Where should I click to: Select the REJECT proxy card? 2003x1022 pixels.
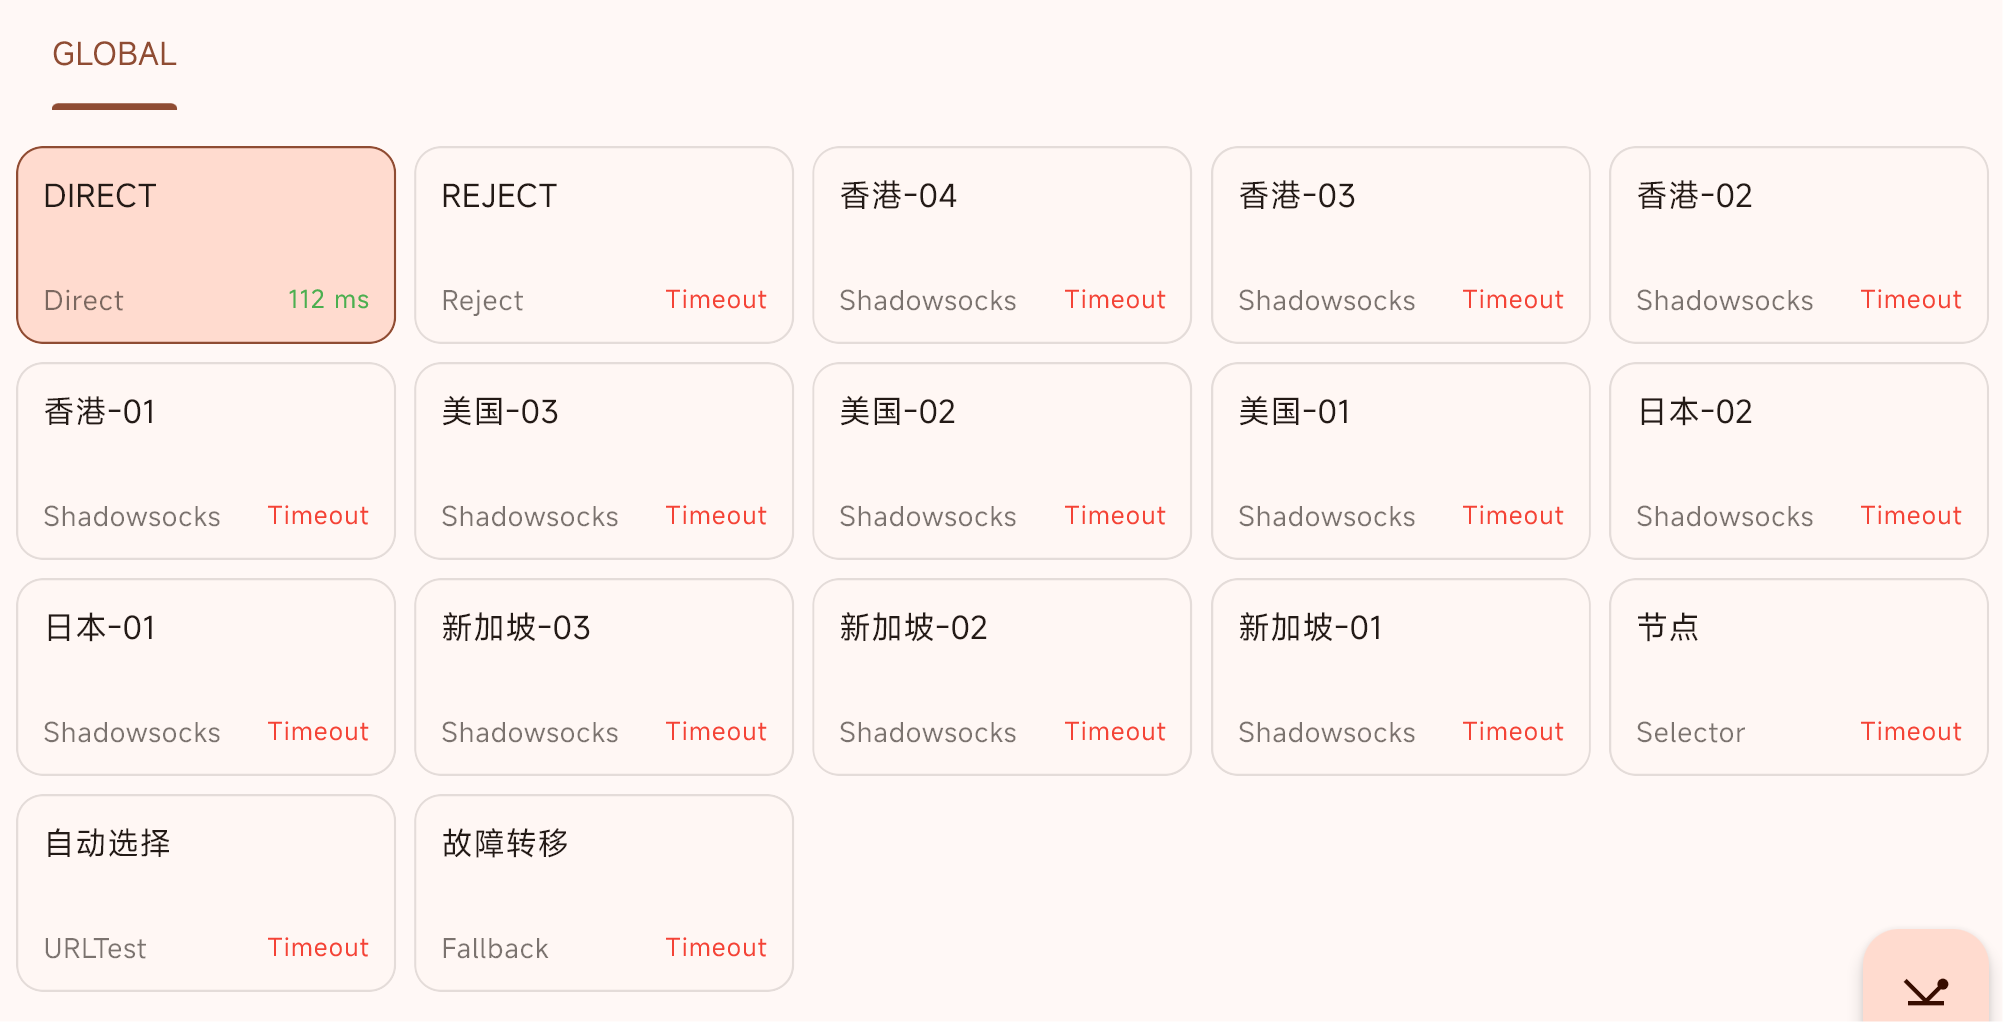[604, 245]
